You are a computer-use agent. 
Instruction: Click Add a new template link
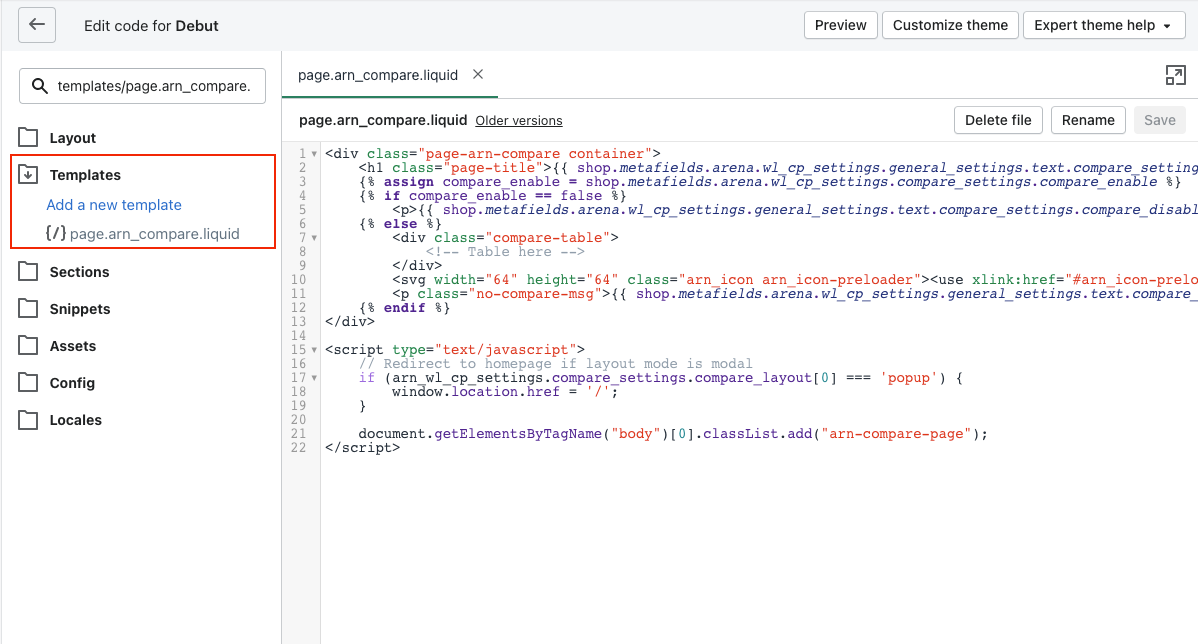pyautogui.click(x=114, y=205)
